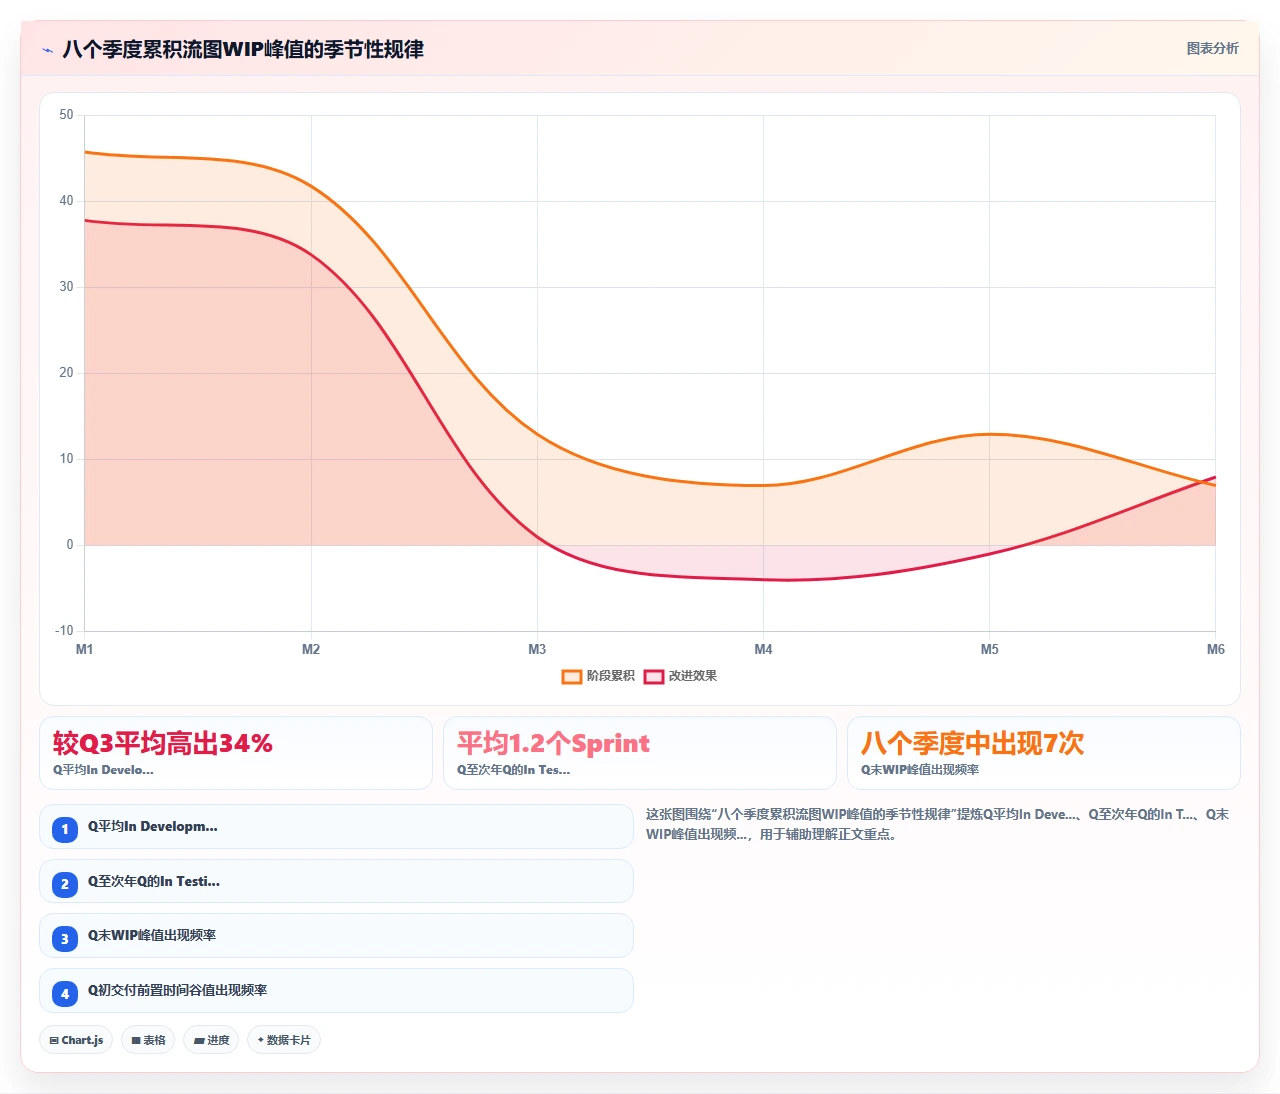Click the 表格 tag chip
Screen dimensions: 1280x1094
click(148, 1040)
